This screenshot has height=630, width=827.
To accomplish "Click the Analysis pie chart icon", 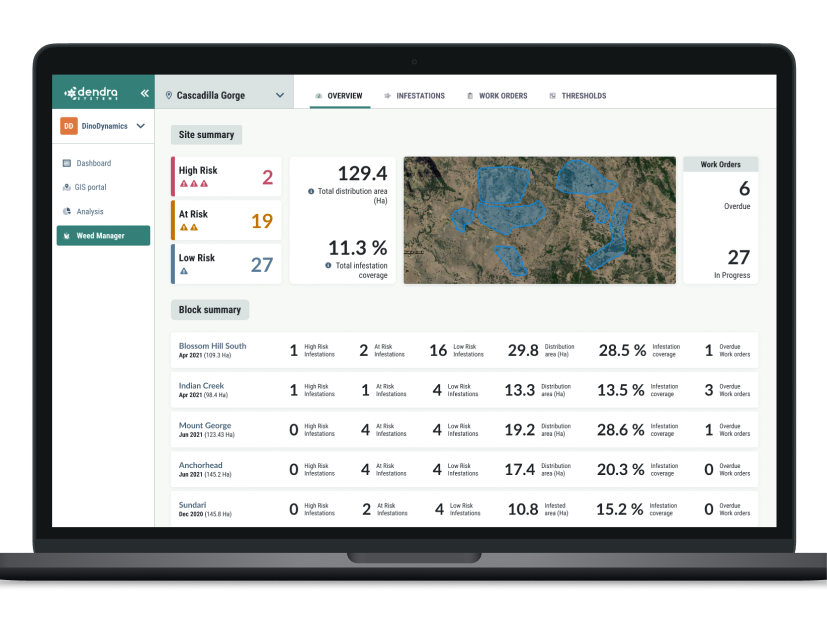I will pyautogui.click(x=67, y=212).
